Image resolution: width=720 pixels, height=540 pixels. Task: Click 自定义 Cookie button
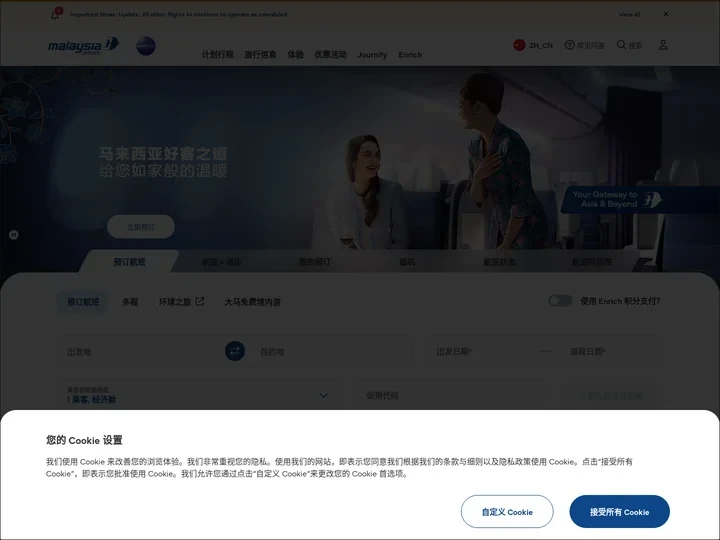(x=507, y=512)
